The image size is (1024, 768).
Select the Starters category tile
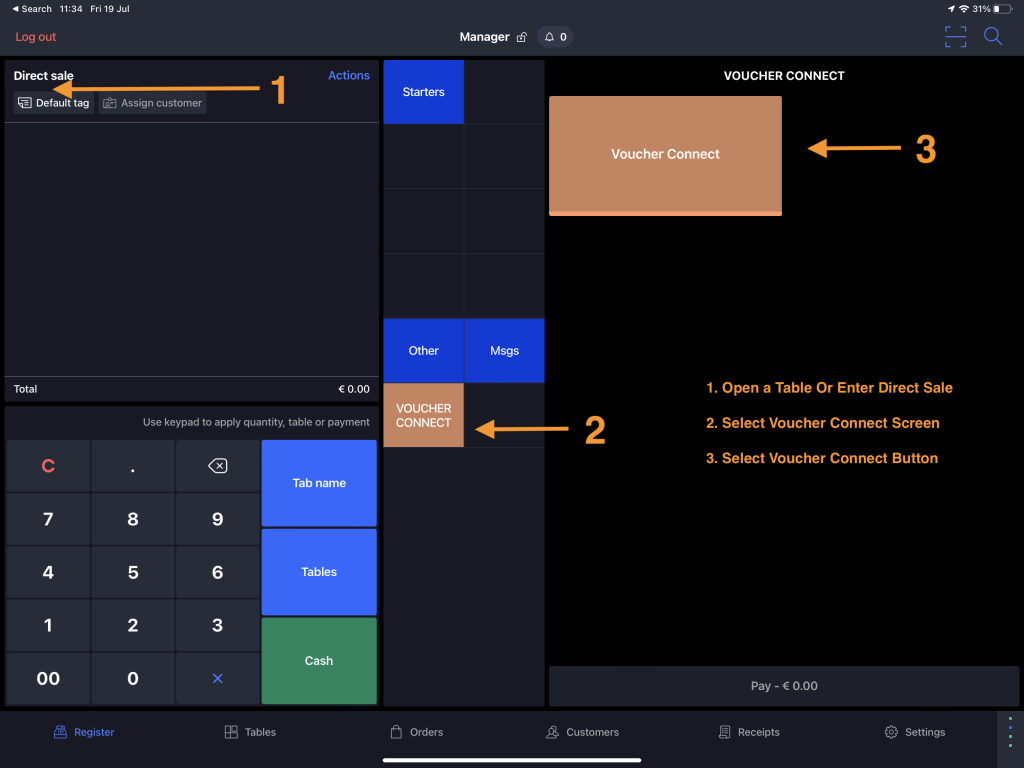[x=423, y=92]
